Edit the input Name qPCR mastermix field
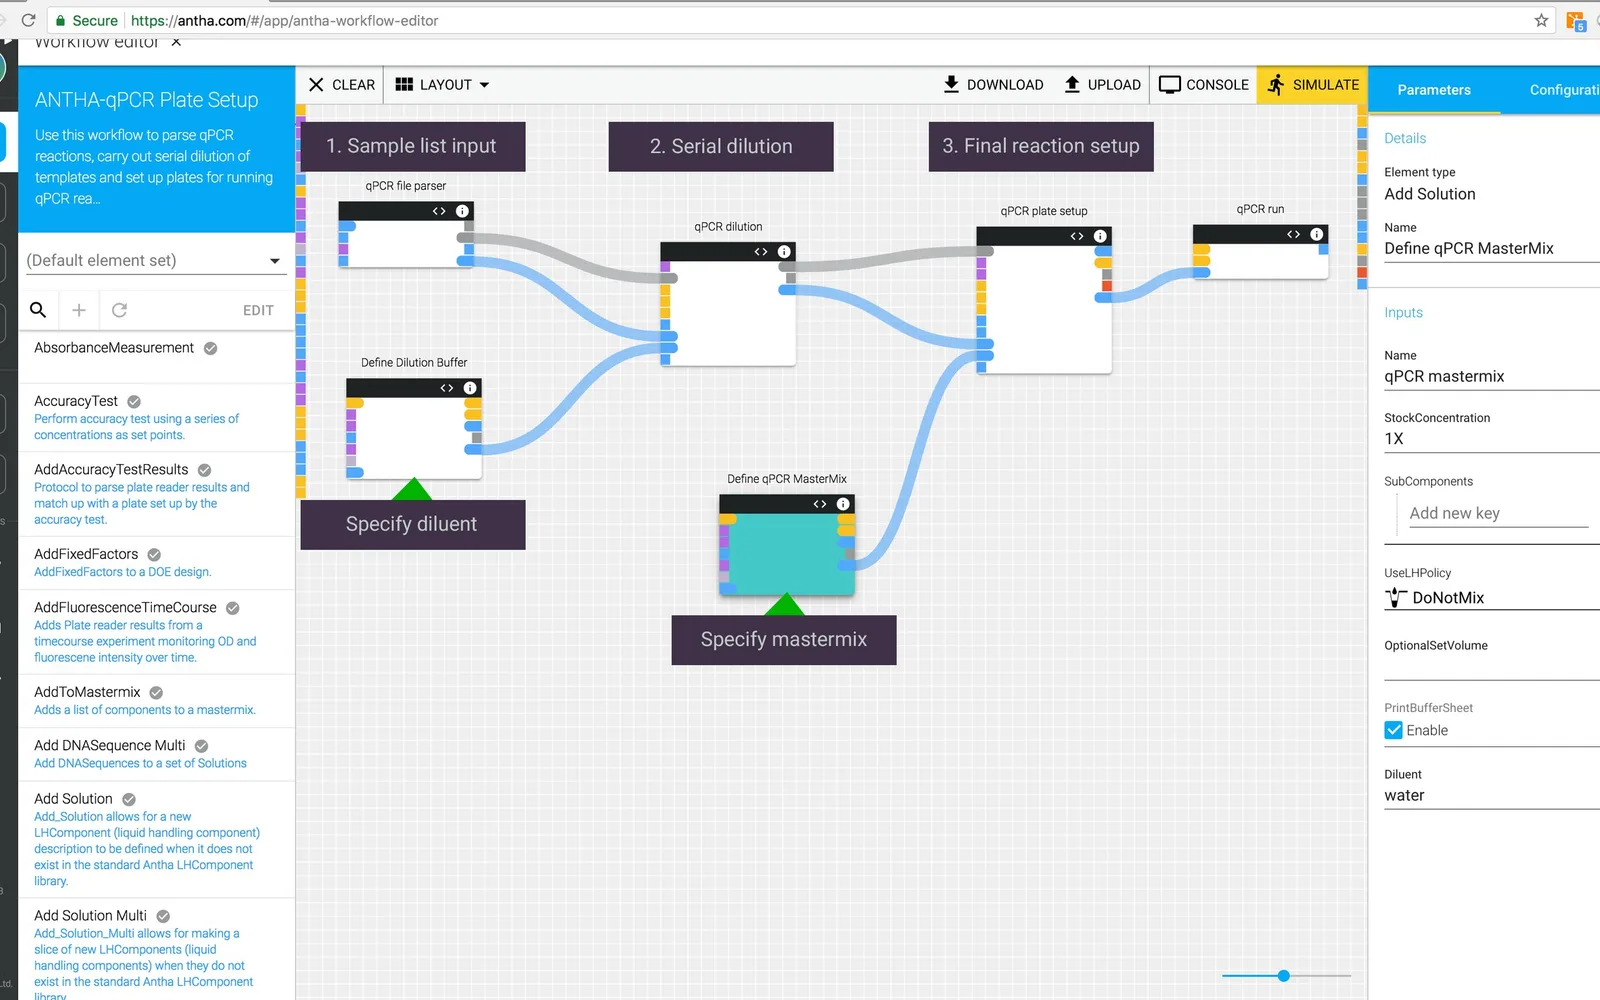Screen dimensions: 1600x1000 click(x=1492, y=377)
